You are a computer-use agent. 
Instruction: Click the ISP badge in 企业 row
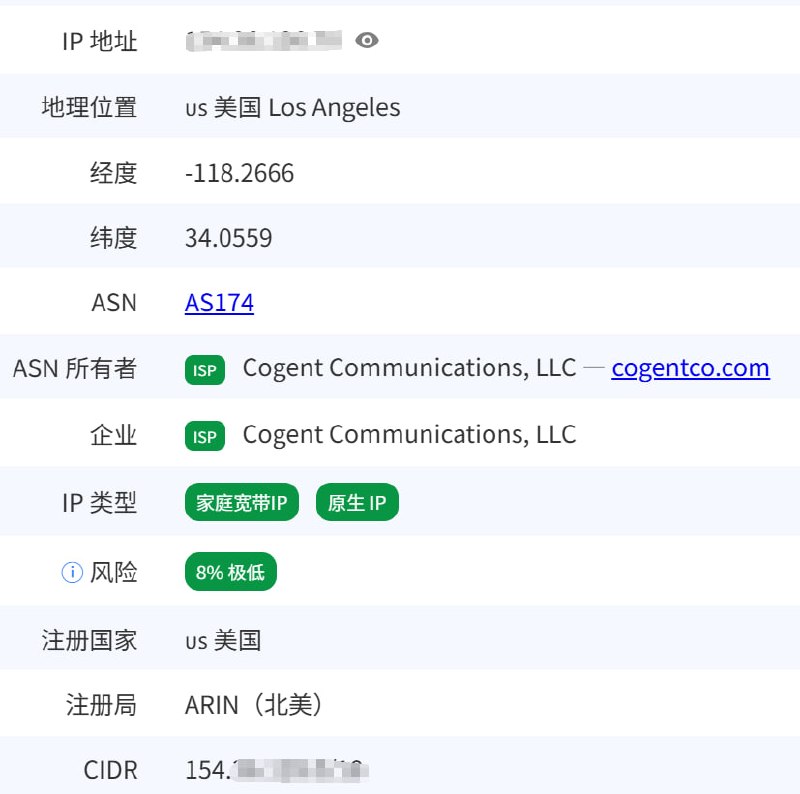205,436
